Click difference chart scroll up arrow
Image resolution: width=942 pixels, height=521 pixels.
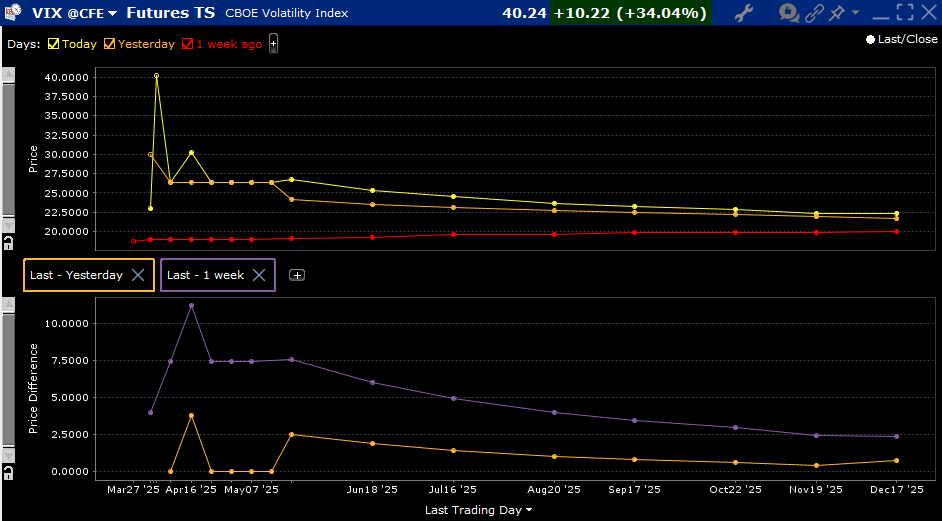click(x=8, y=305)
